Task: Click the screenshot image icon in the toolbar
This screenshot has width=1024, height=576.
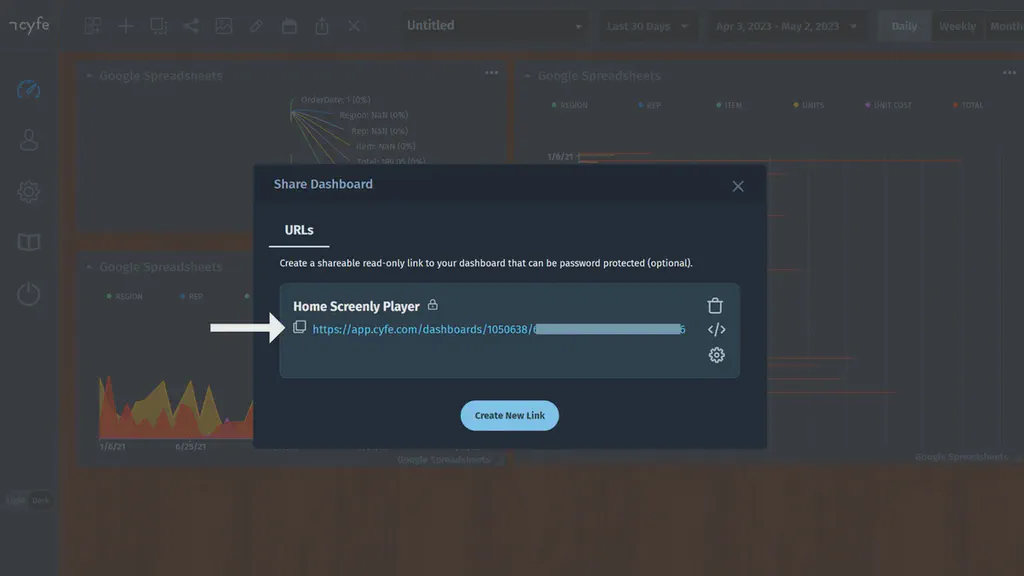Action: [x=225, y=25]
